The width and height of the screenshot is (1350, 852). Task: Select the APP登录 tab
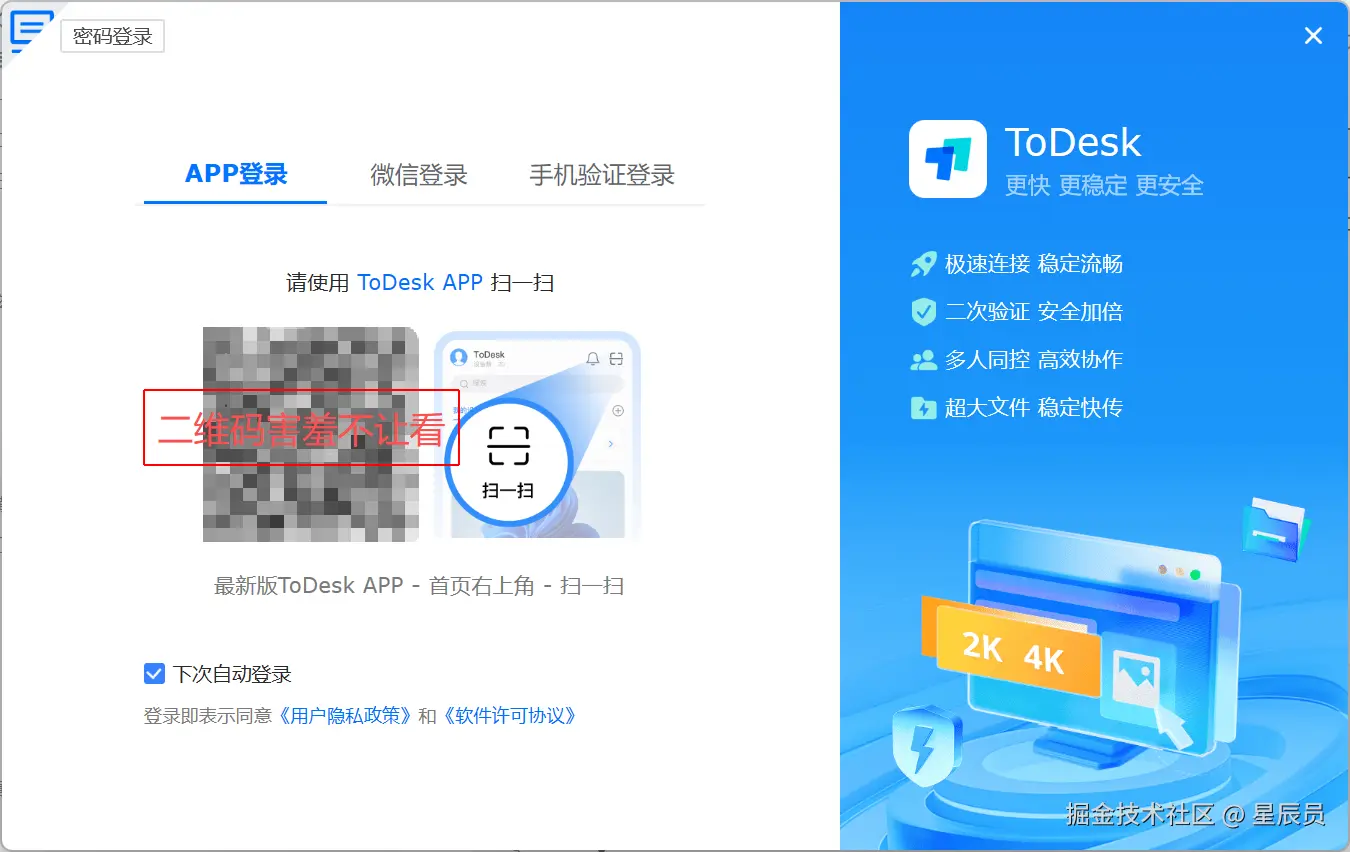point(236,174)
